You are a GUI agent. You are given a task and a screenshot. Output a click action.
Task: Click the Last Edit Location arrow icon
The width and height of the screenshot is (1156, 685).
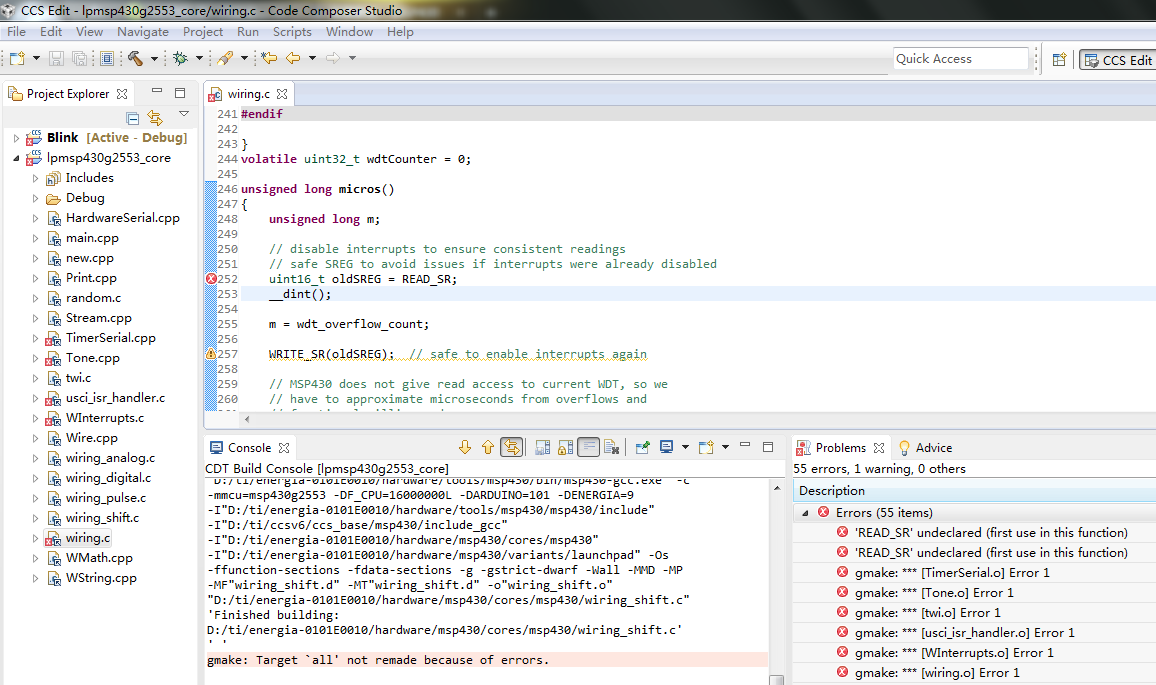point(269,59)
